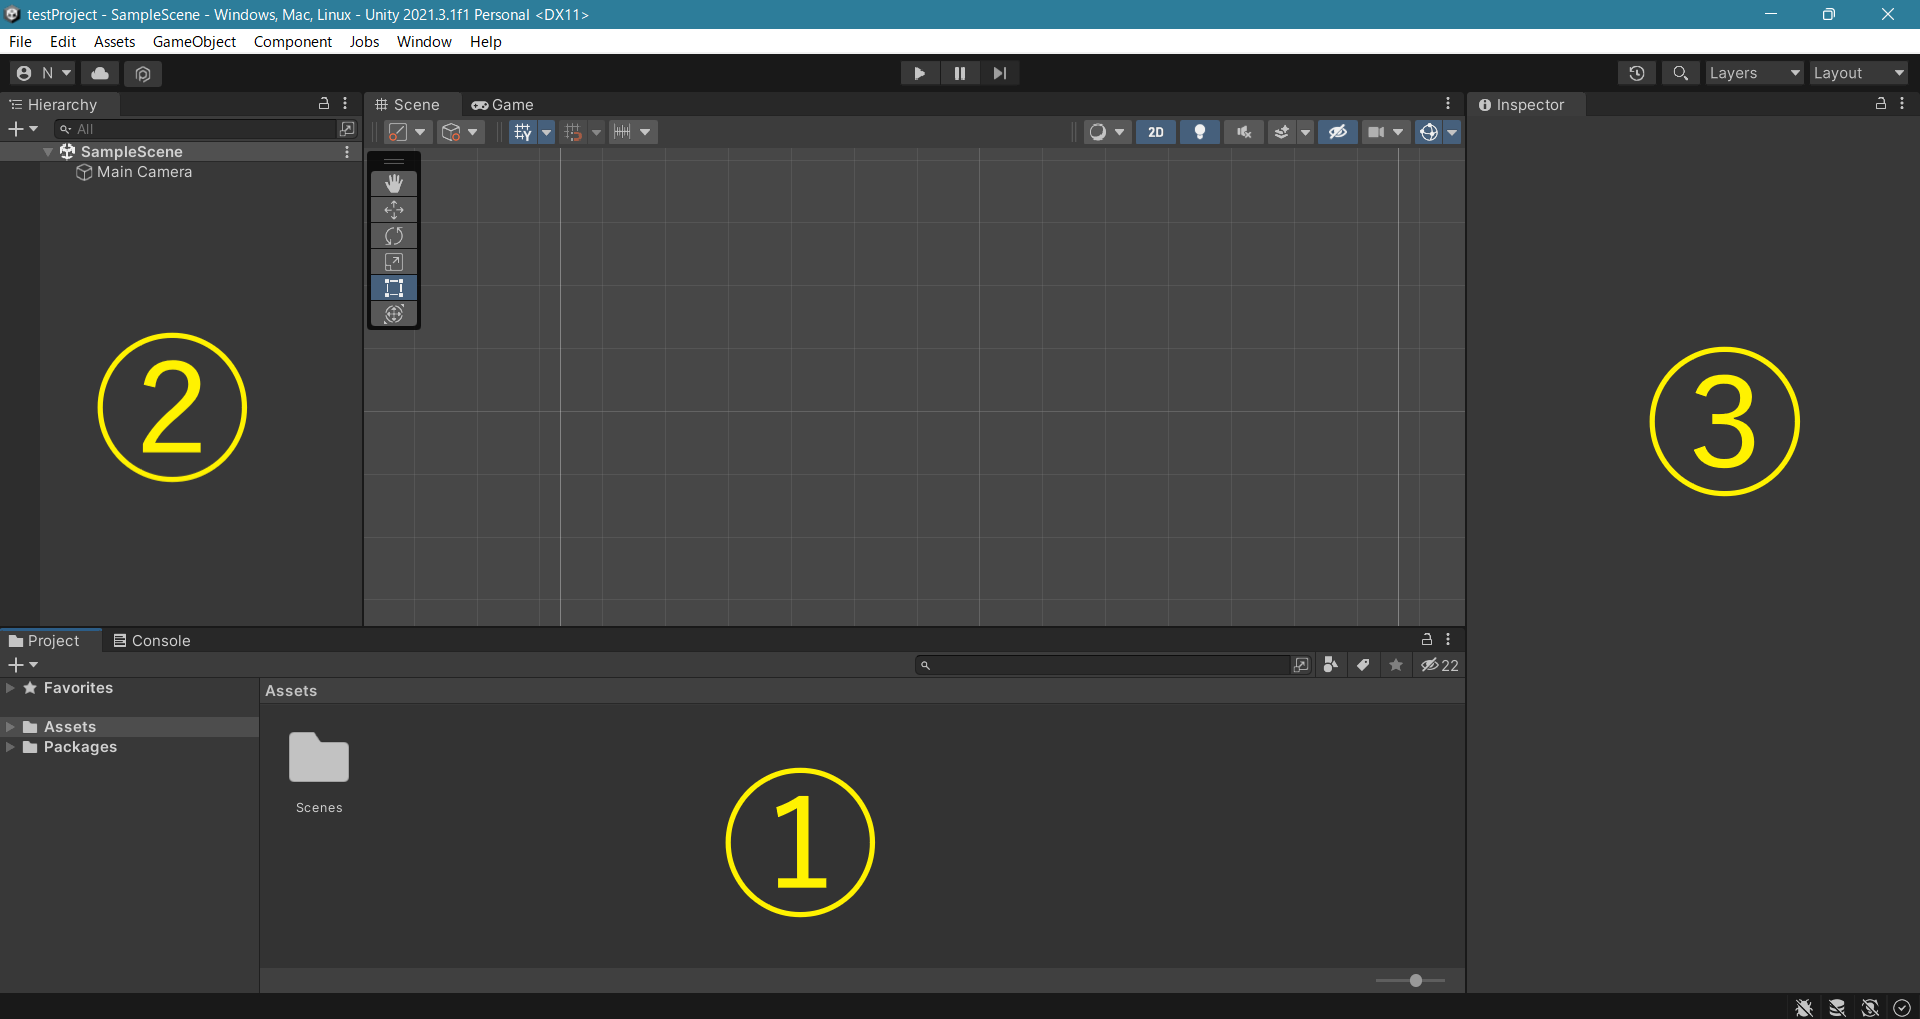The width and height of the screenshot is (1920, 1019).
Task: Expand the Favorites tree
Action: tap(11, 688)
